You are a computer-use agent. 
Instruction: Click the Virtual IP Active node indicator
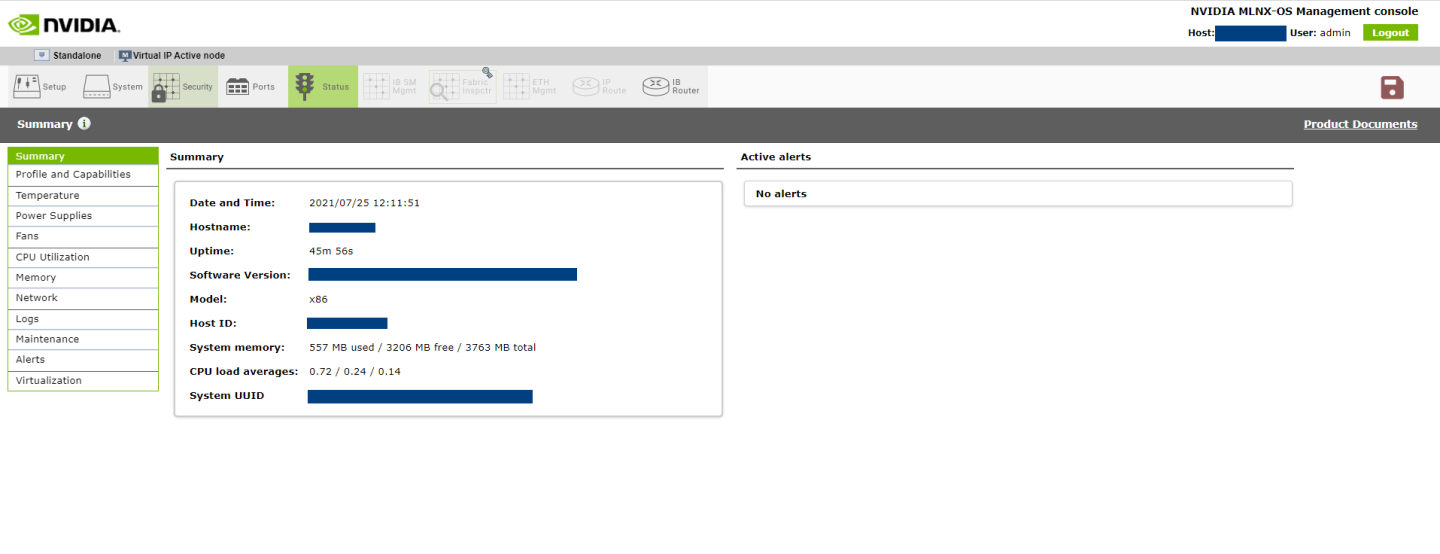click(x=171, y=56)
